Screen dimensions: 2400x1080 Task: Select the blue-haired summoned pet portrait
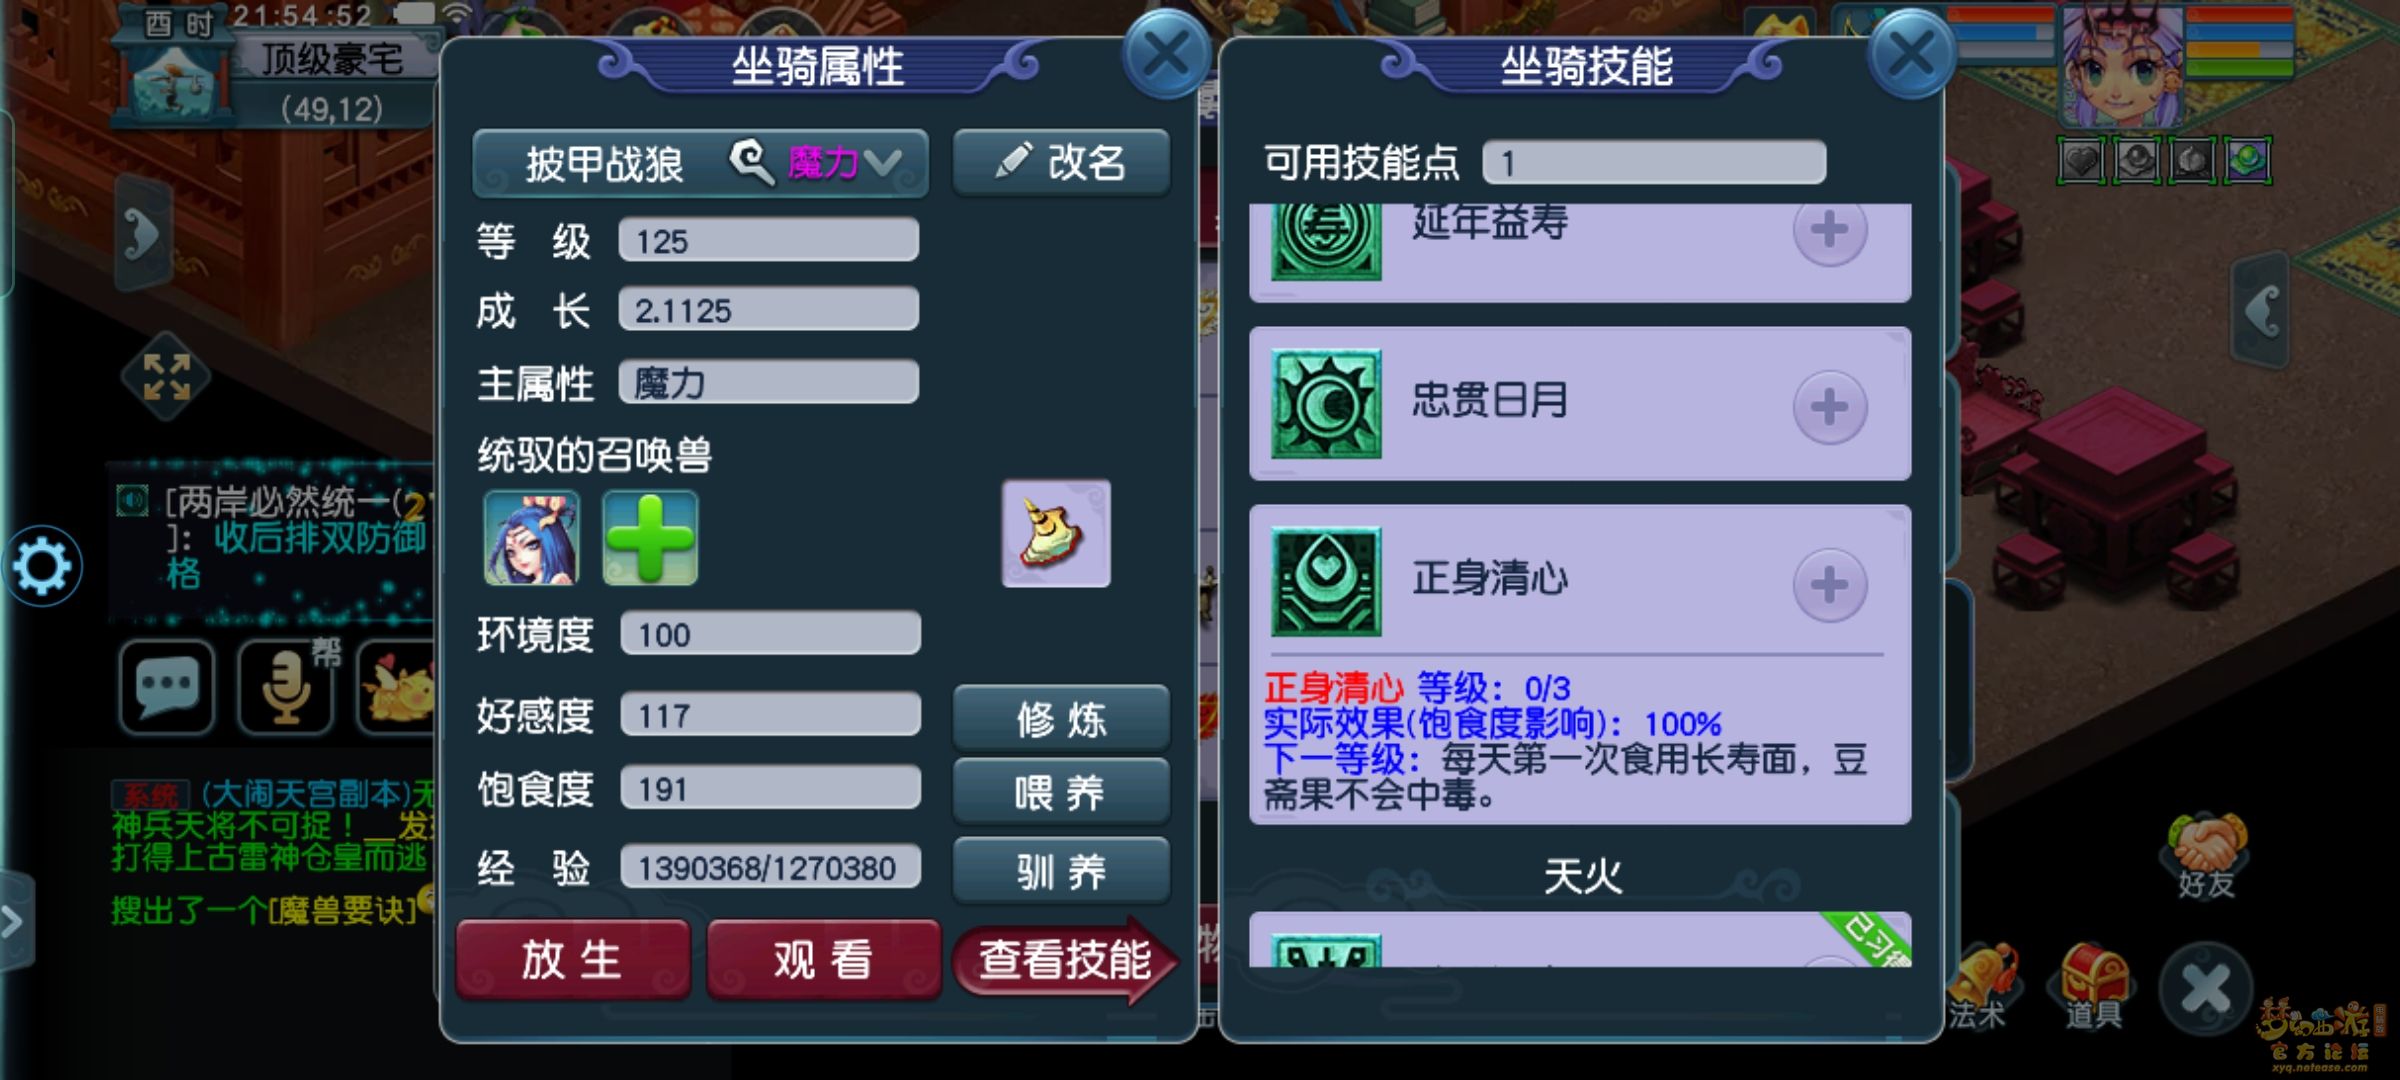pyautogui.click(x=531, y=537)
